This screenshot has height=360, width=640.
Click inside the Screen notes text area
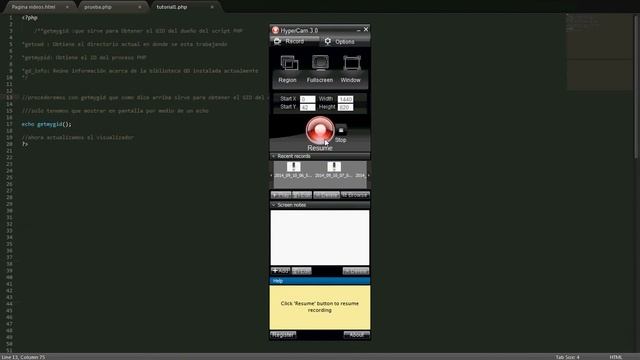pos(320,238)
